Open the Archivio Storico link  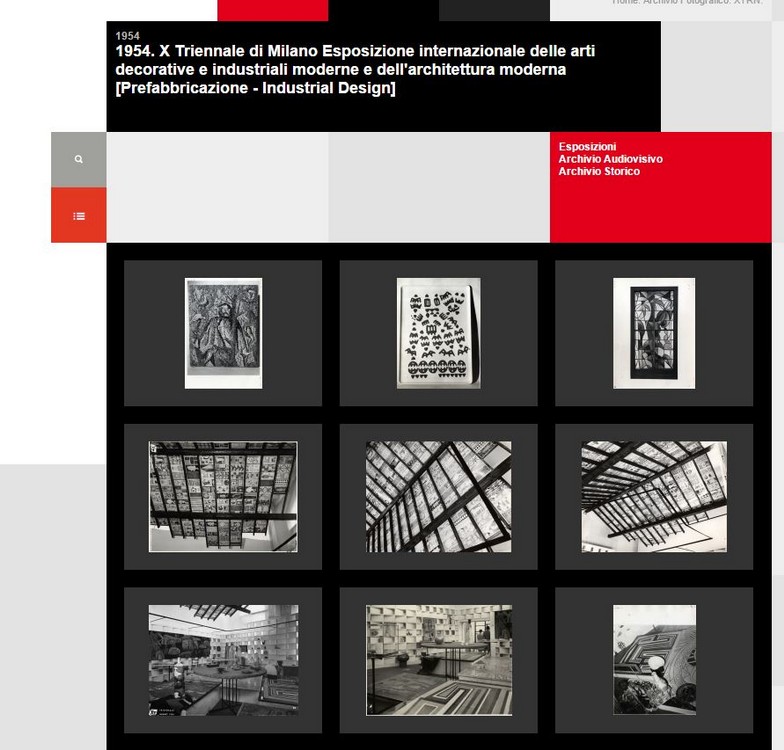tap(599, 172)
